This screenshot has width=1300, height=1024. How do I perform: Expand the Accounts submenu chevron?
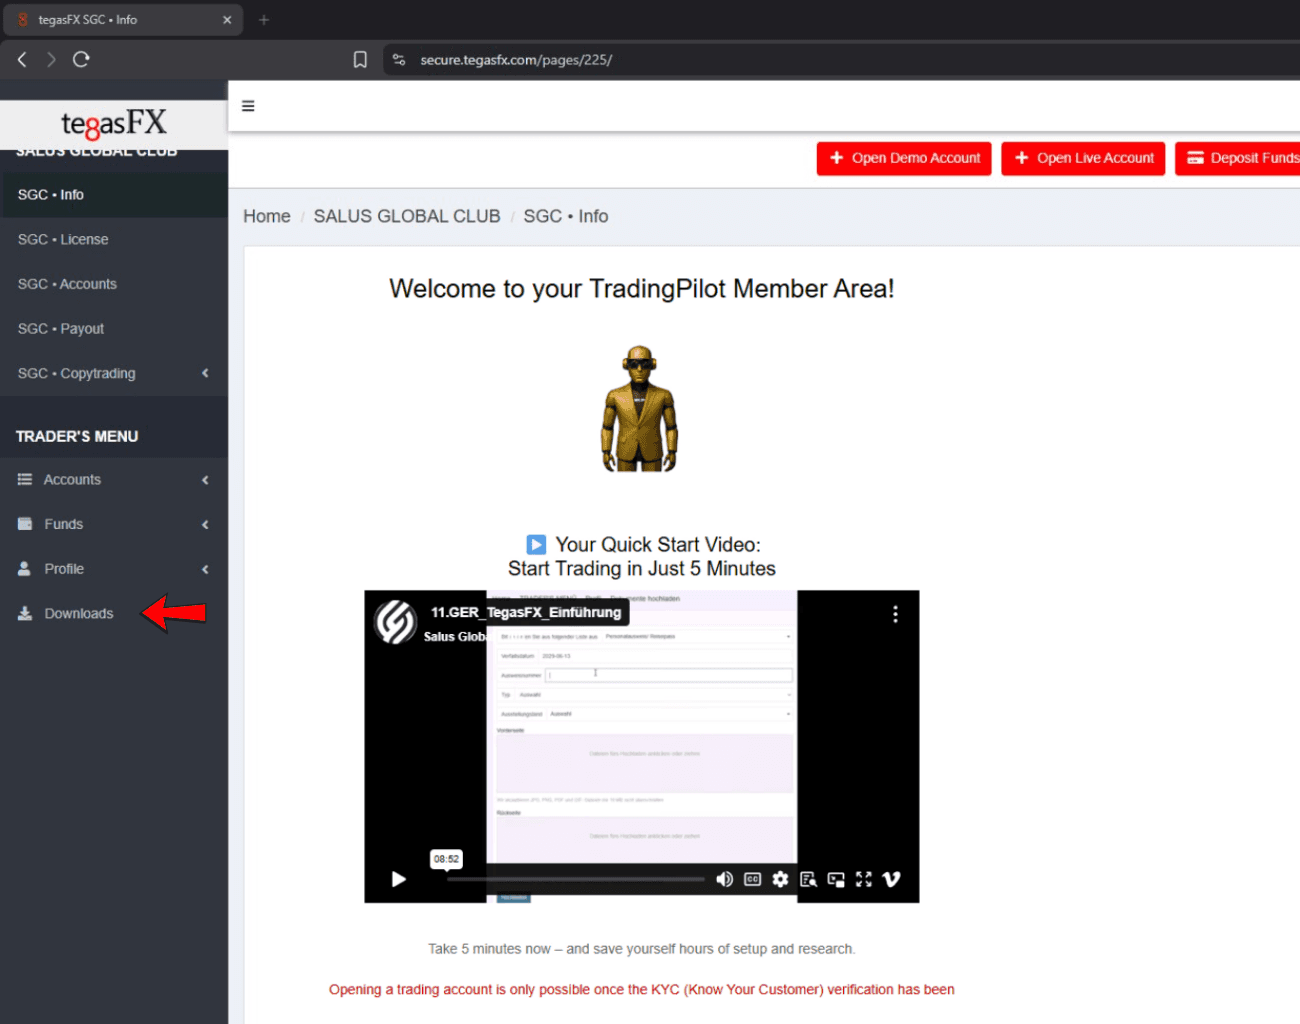pos(205,480)
